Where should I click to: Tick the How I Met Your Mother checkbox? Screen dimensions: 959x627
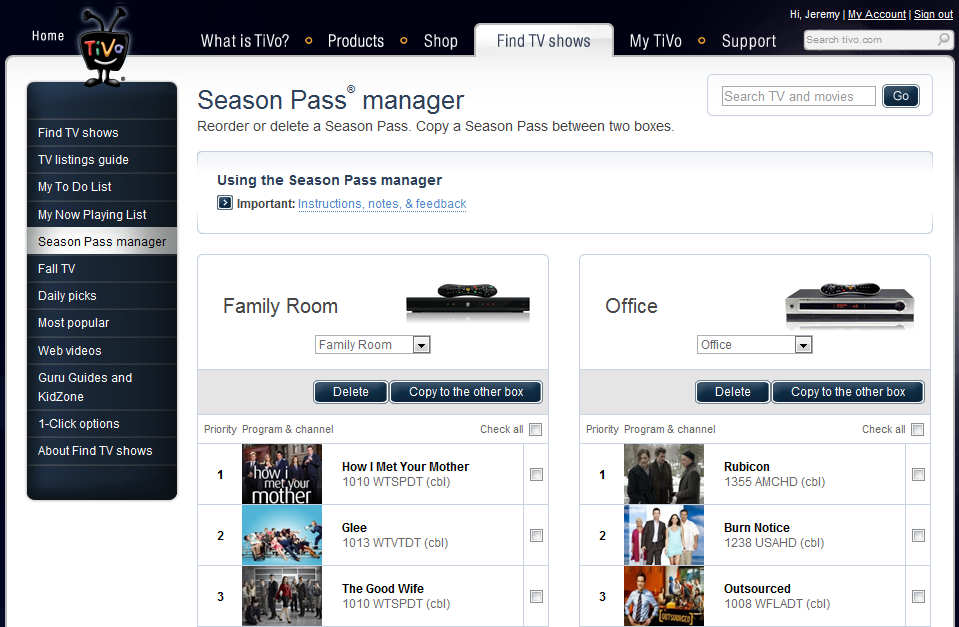pyautogui.click(x=536, y=475)
